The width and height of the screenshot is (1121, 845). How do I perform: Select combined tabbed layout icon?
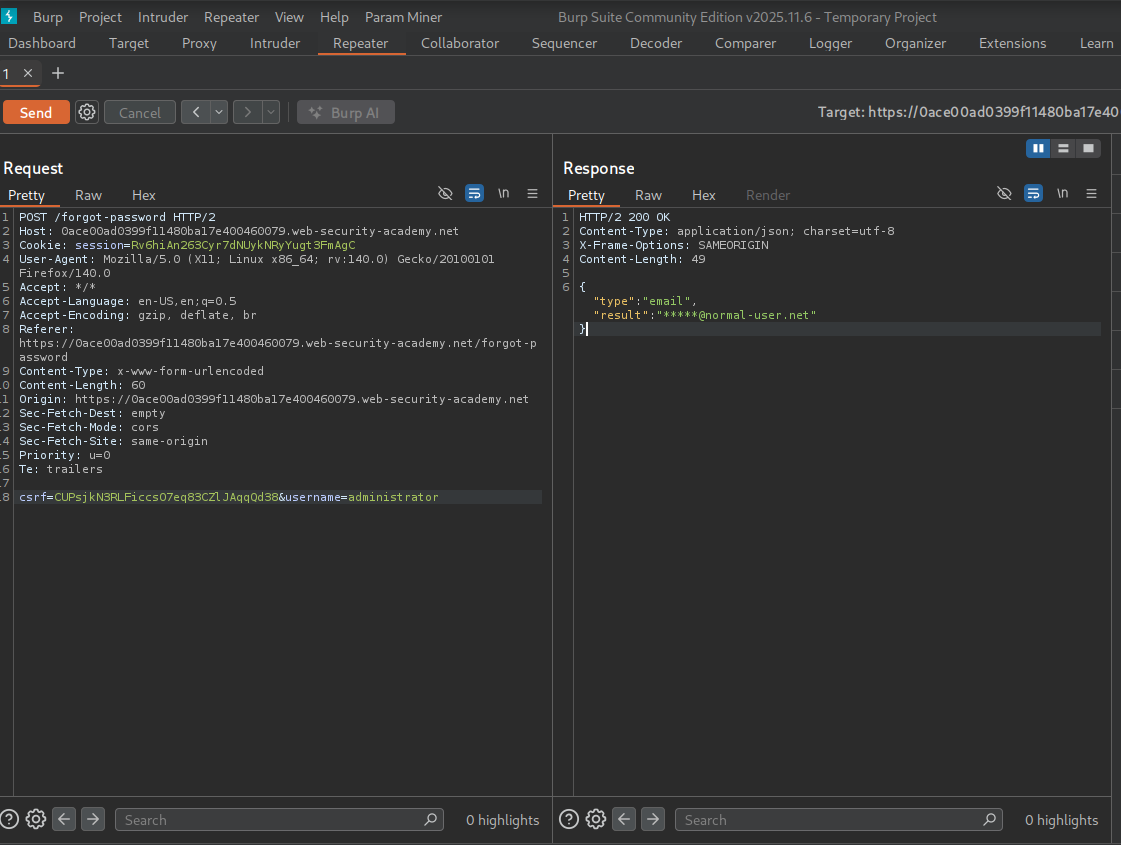coord(1088,148)
